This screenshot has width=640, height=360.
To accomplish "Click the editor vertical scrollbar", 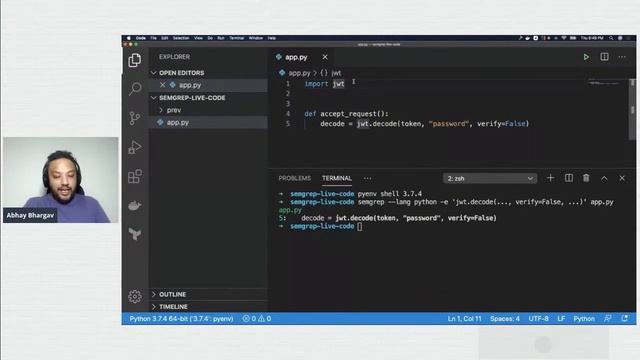I will pyautogui.click(x=633, y=109).
